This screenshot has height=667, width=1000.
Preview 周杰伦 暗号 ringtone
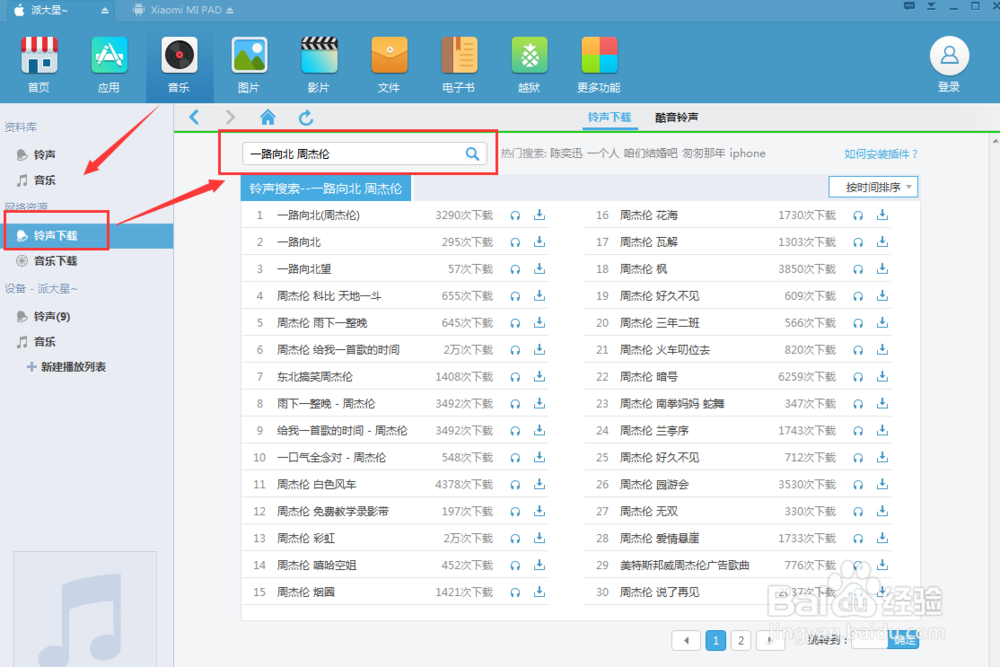858,377
